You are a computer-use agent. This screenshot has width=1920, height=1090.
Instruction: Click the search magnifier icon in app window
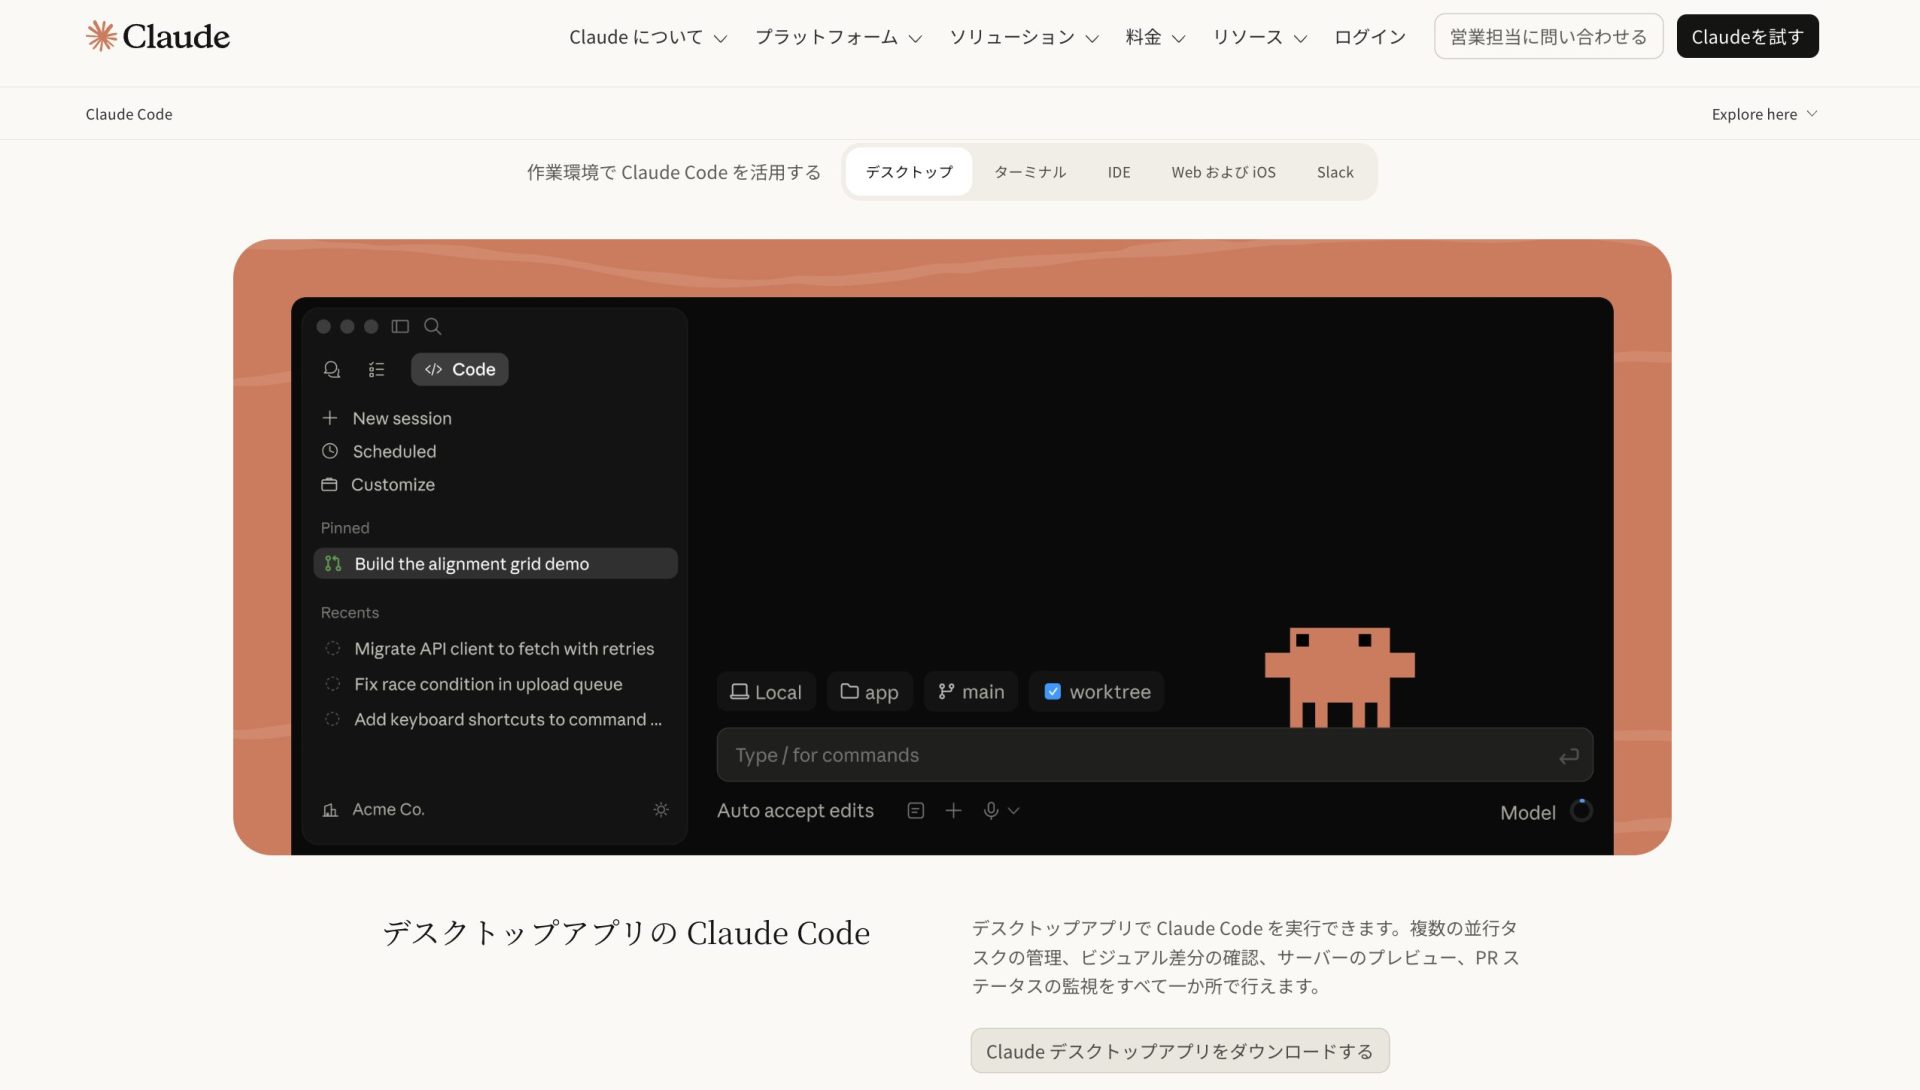(x=432, y=326)
